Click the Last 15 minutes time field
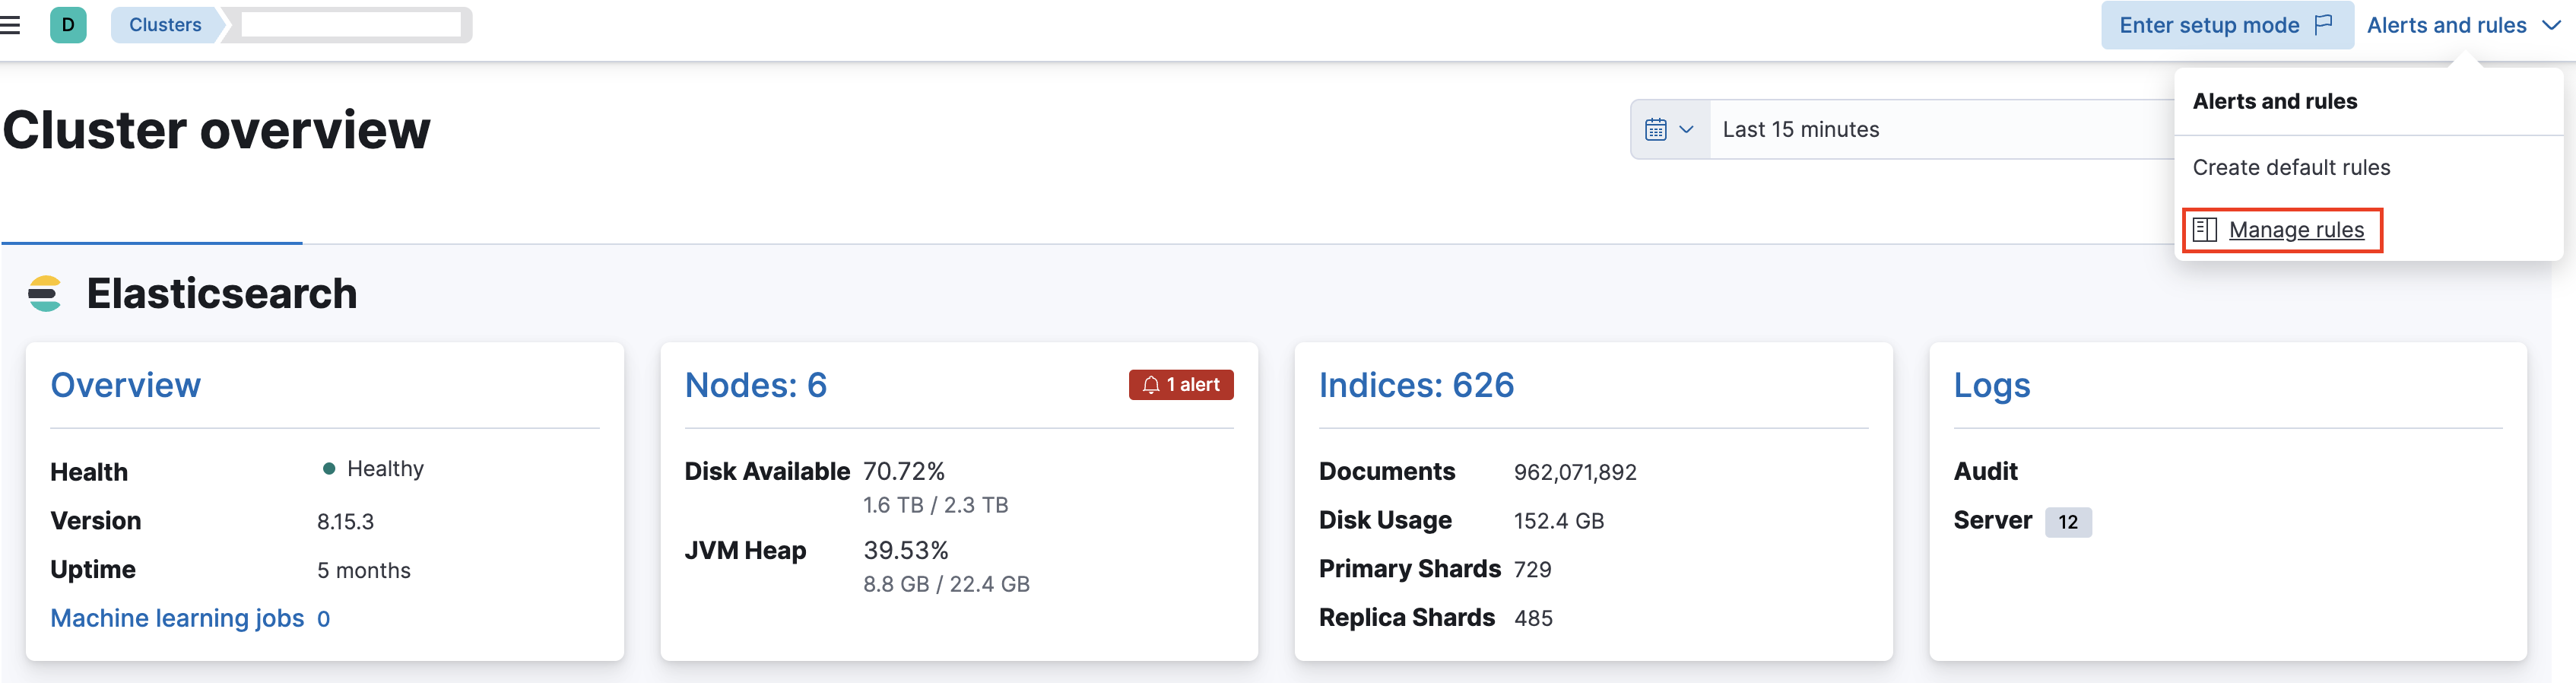This screenshot has height=683, width=2576. pos(1940,129)
